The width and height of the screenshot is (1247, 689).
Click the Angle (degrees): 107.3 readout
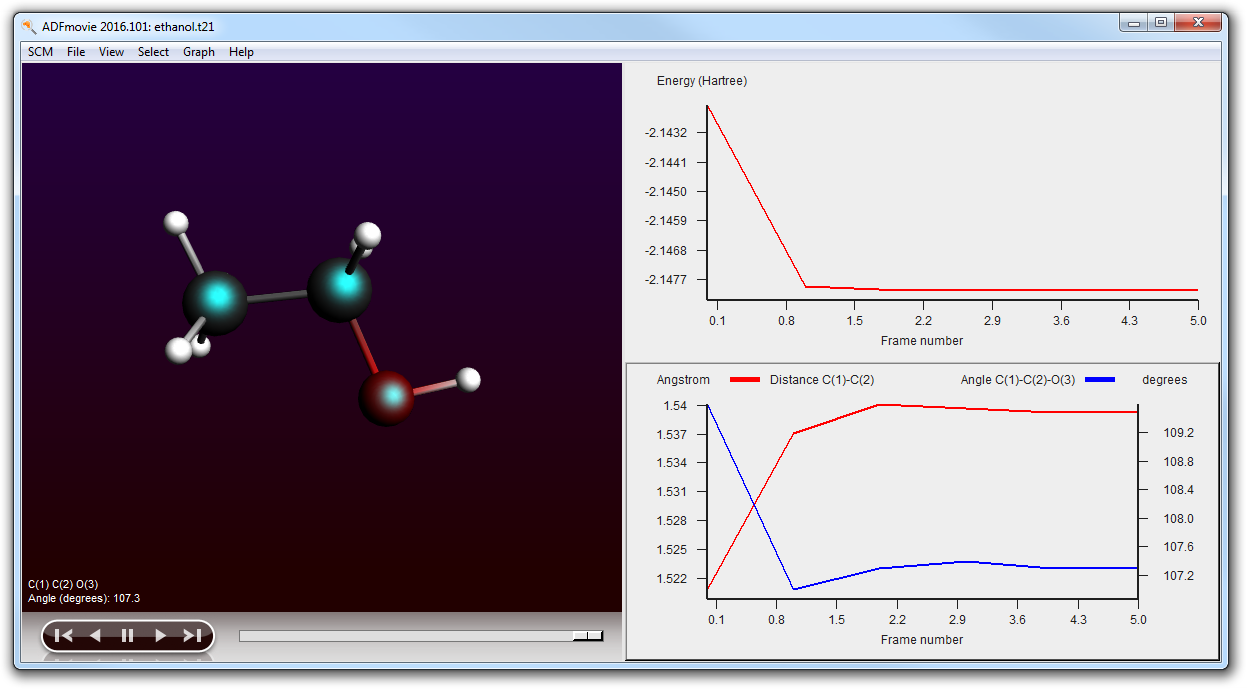[84, 598]
